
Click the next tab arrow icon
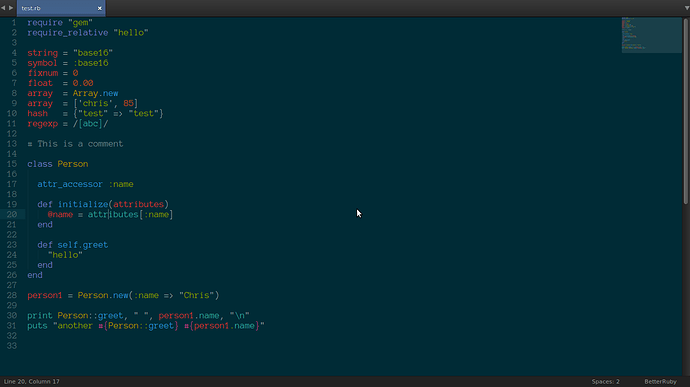[11, 8]
